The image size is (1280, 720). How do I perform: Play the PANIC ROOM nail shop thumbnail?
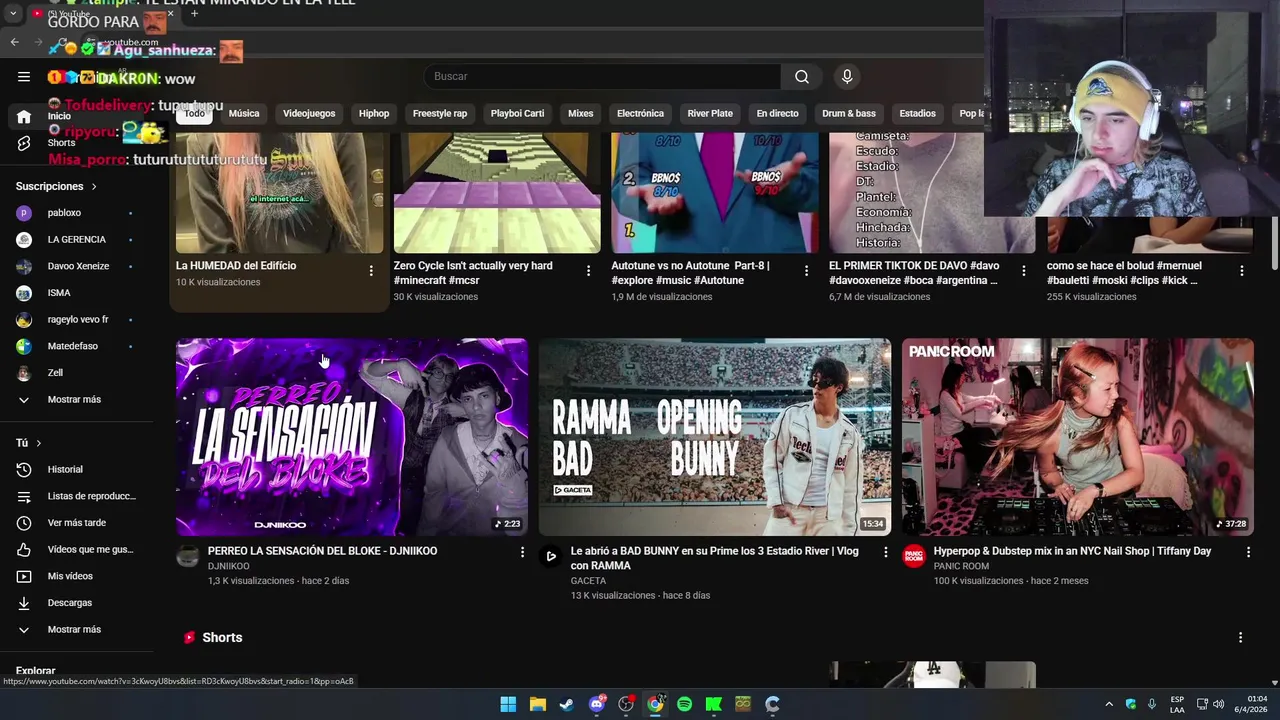click(1078, 437)
